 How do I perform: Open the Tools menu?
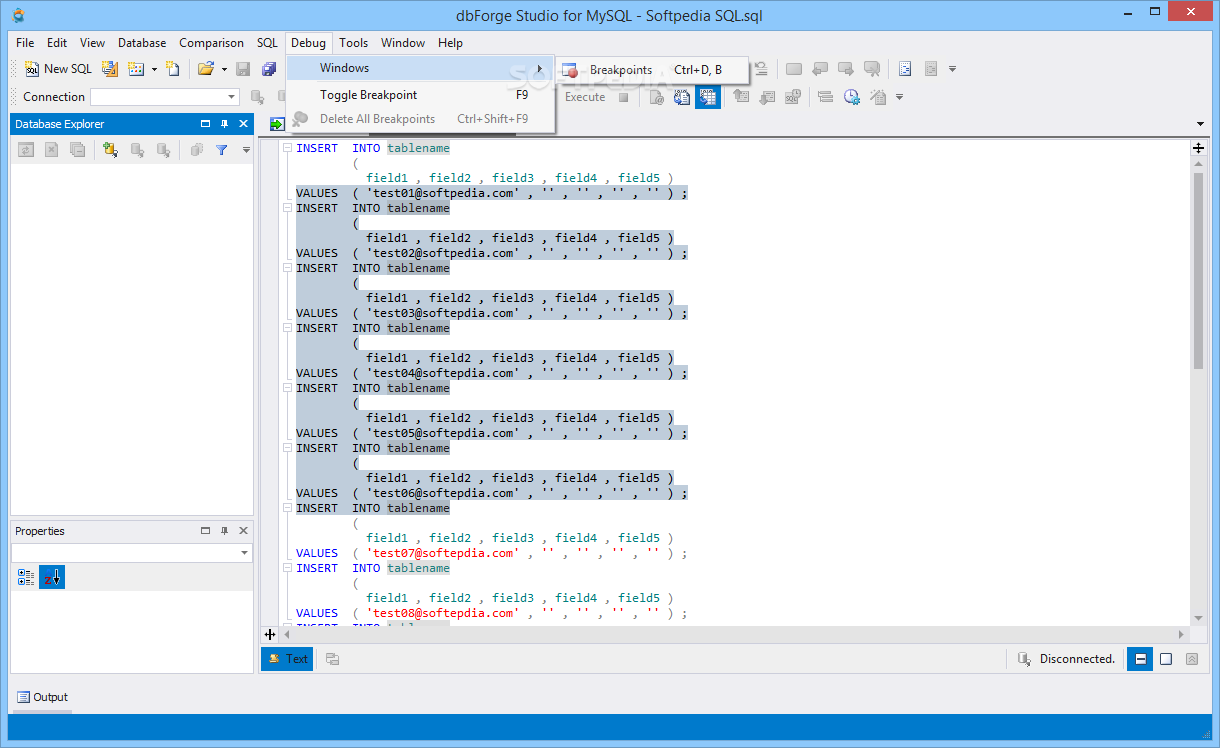pyautogui.click(x=353, y=43)
